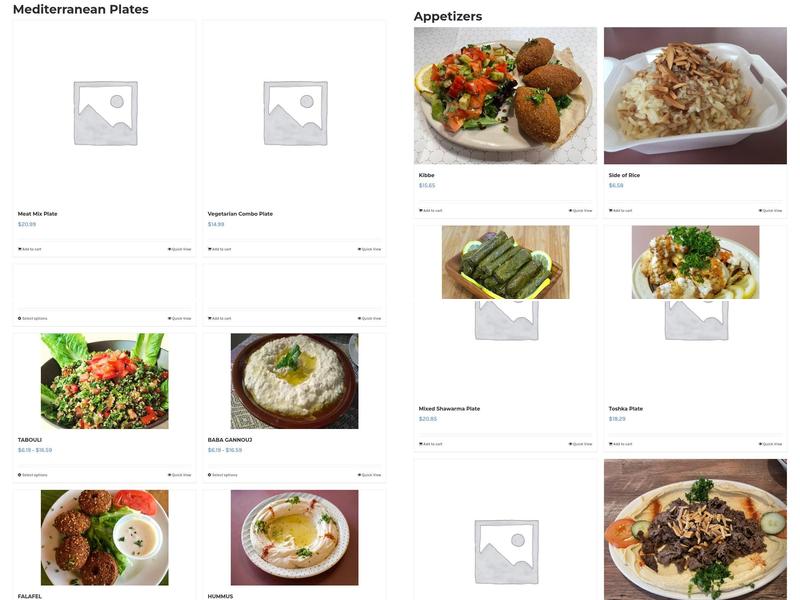Image resolution: width=800 pixels, height=600 pixels.
Task: Click the cart icon under Vegetarian Combo Plate
Action: 208,248
